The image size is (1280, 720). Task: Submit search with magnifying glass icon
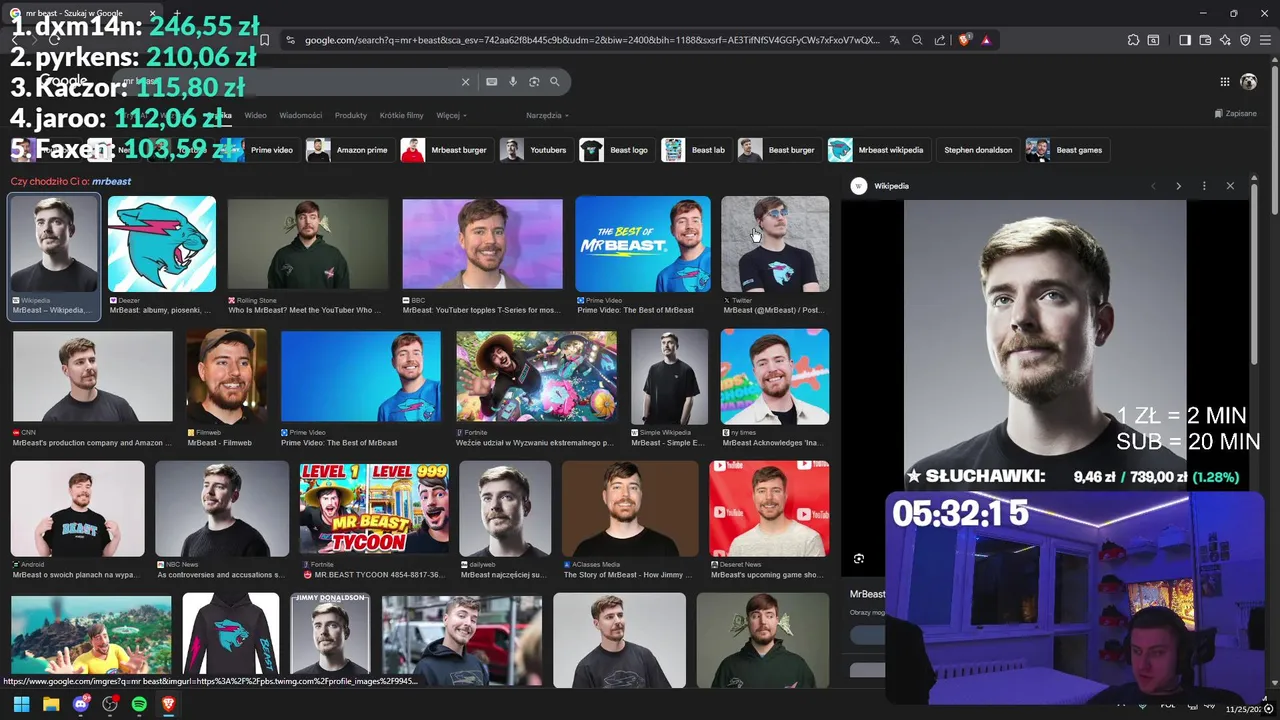pyautogui.click(x=555, y=82)
